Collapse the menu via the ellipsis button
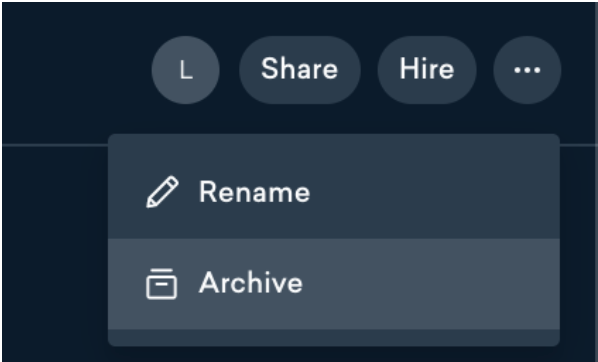 (527, 70)
